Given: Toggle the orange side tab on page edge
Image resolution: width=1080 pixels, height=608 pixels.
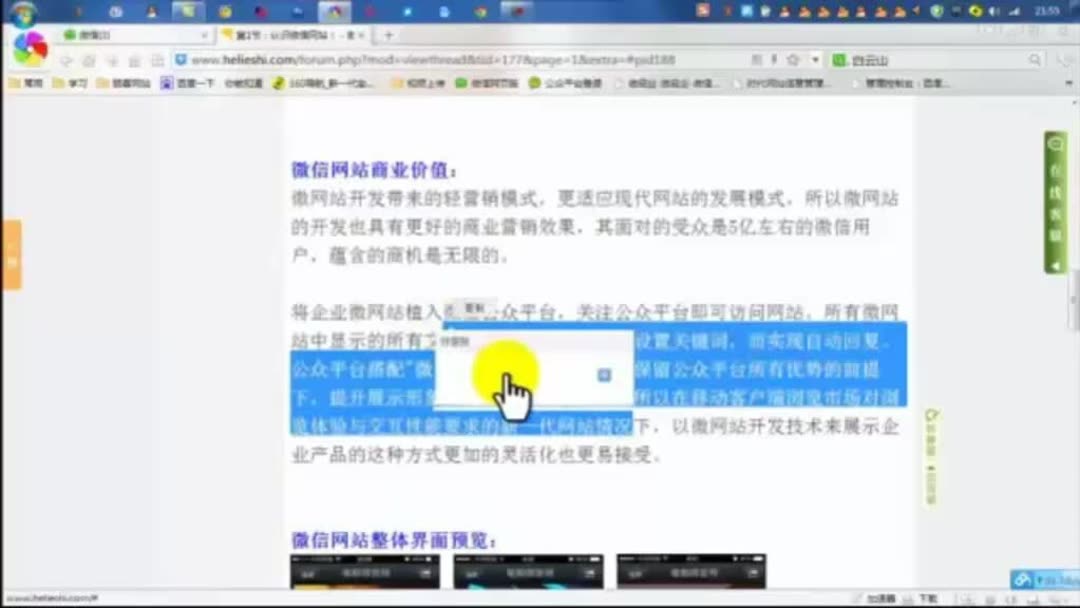Looking at the screenshot, I should point(10,245).
